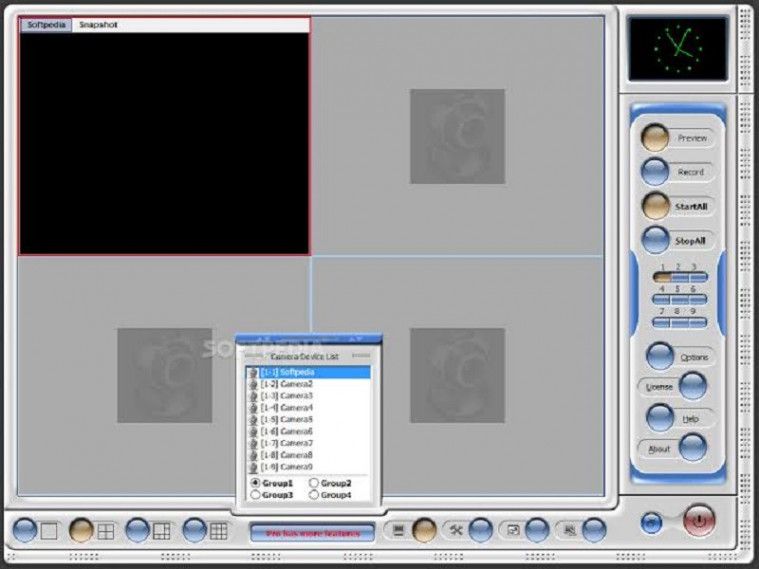
Task: Select [1-1] Softpedia in camera list
Action: tap(308, 372)
